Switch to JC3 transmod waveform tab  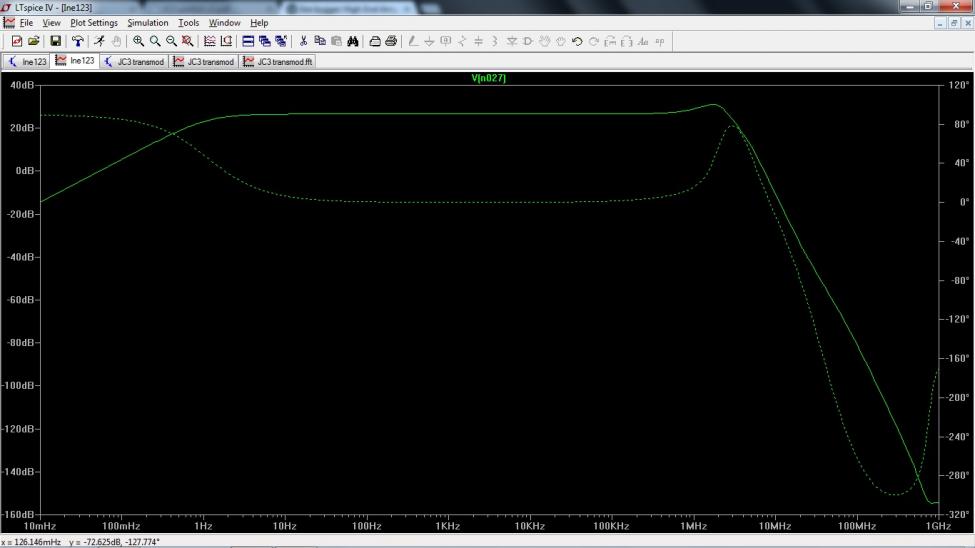204,62
